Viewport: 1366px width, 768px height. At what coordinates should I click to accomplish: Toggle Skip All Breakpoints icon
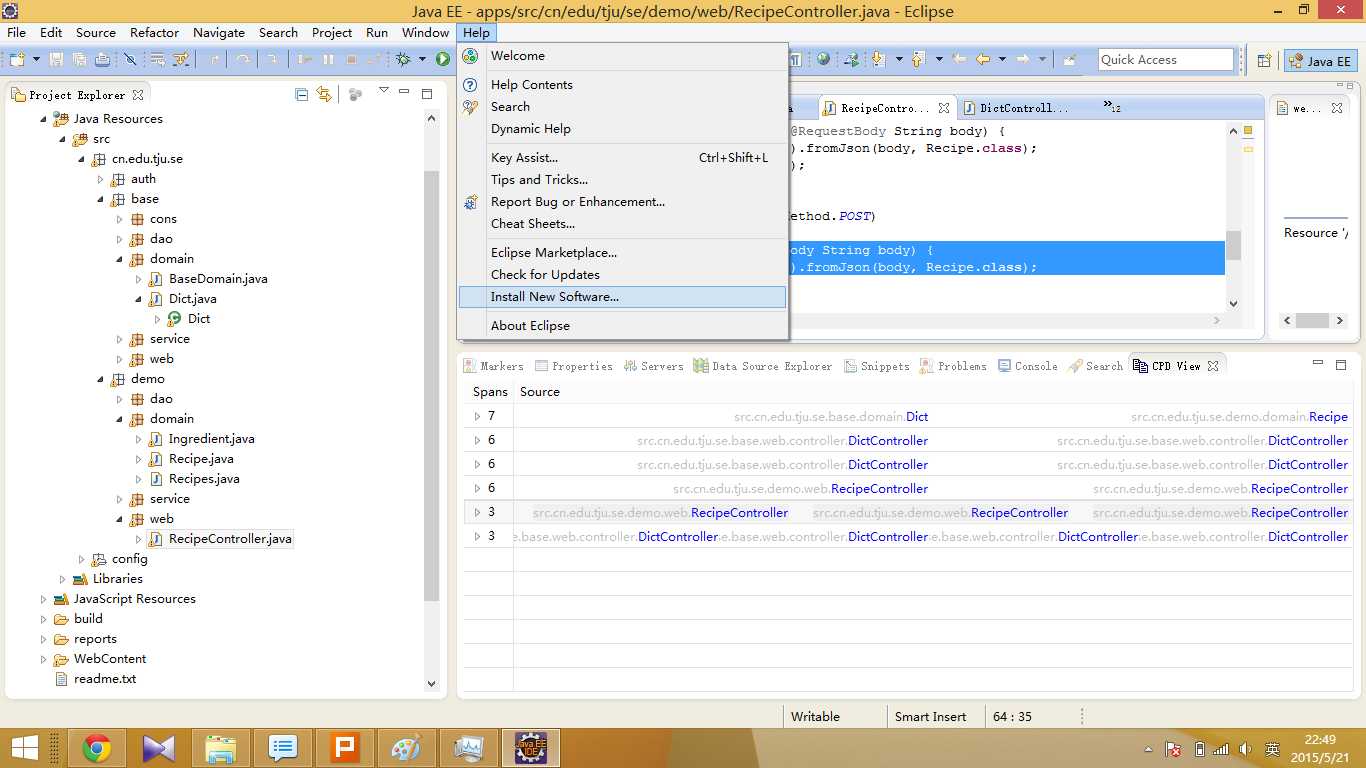pos(130,60)
